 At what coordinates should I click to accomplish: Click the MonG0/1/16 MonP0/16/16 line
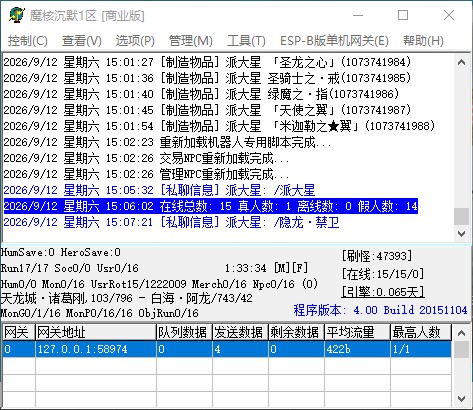(100, 313)
